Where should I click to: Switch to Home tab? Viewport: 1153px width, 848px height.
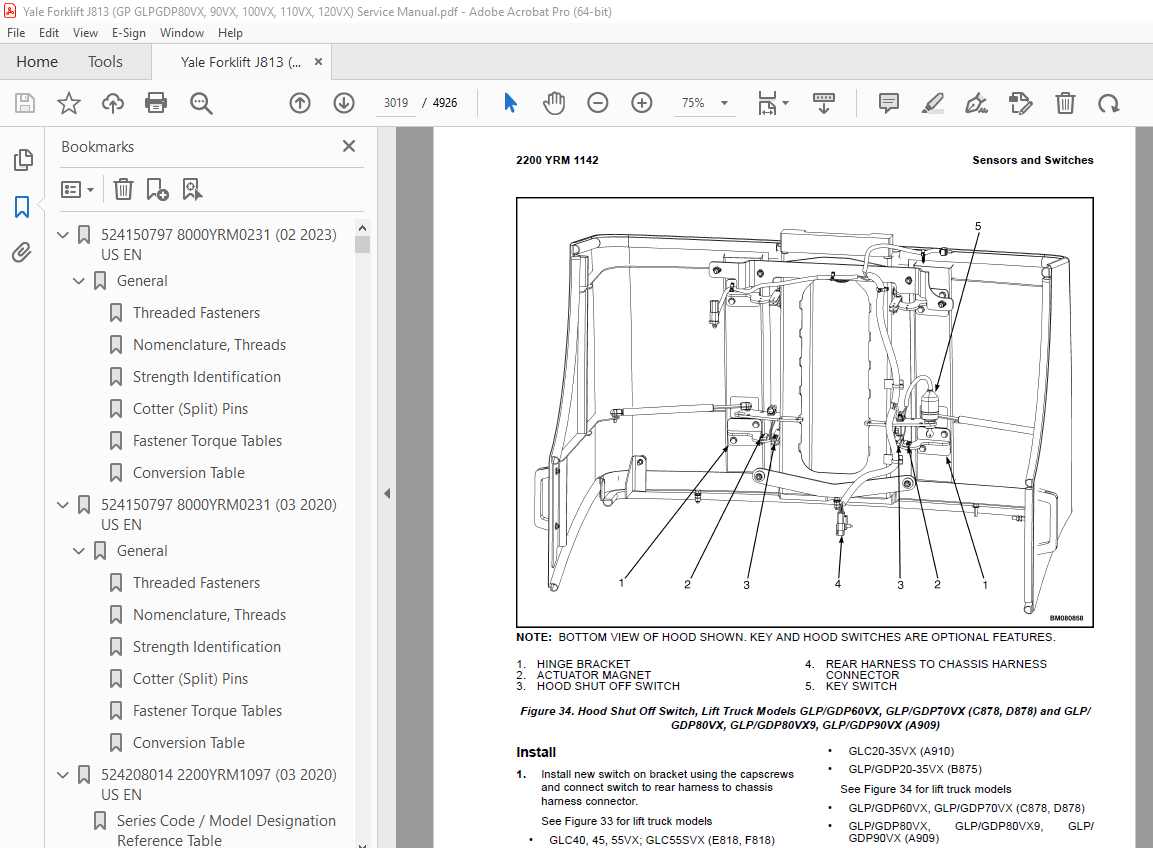tap(37, 62)
